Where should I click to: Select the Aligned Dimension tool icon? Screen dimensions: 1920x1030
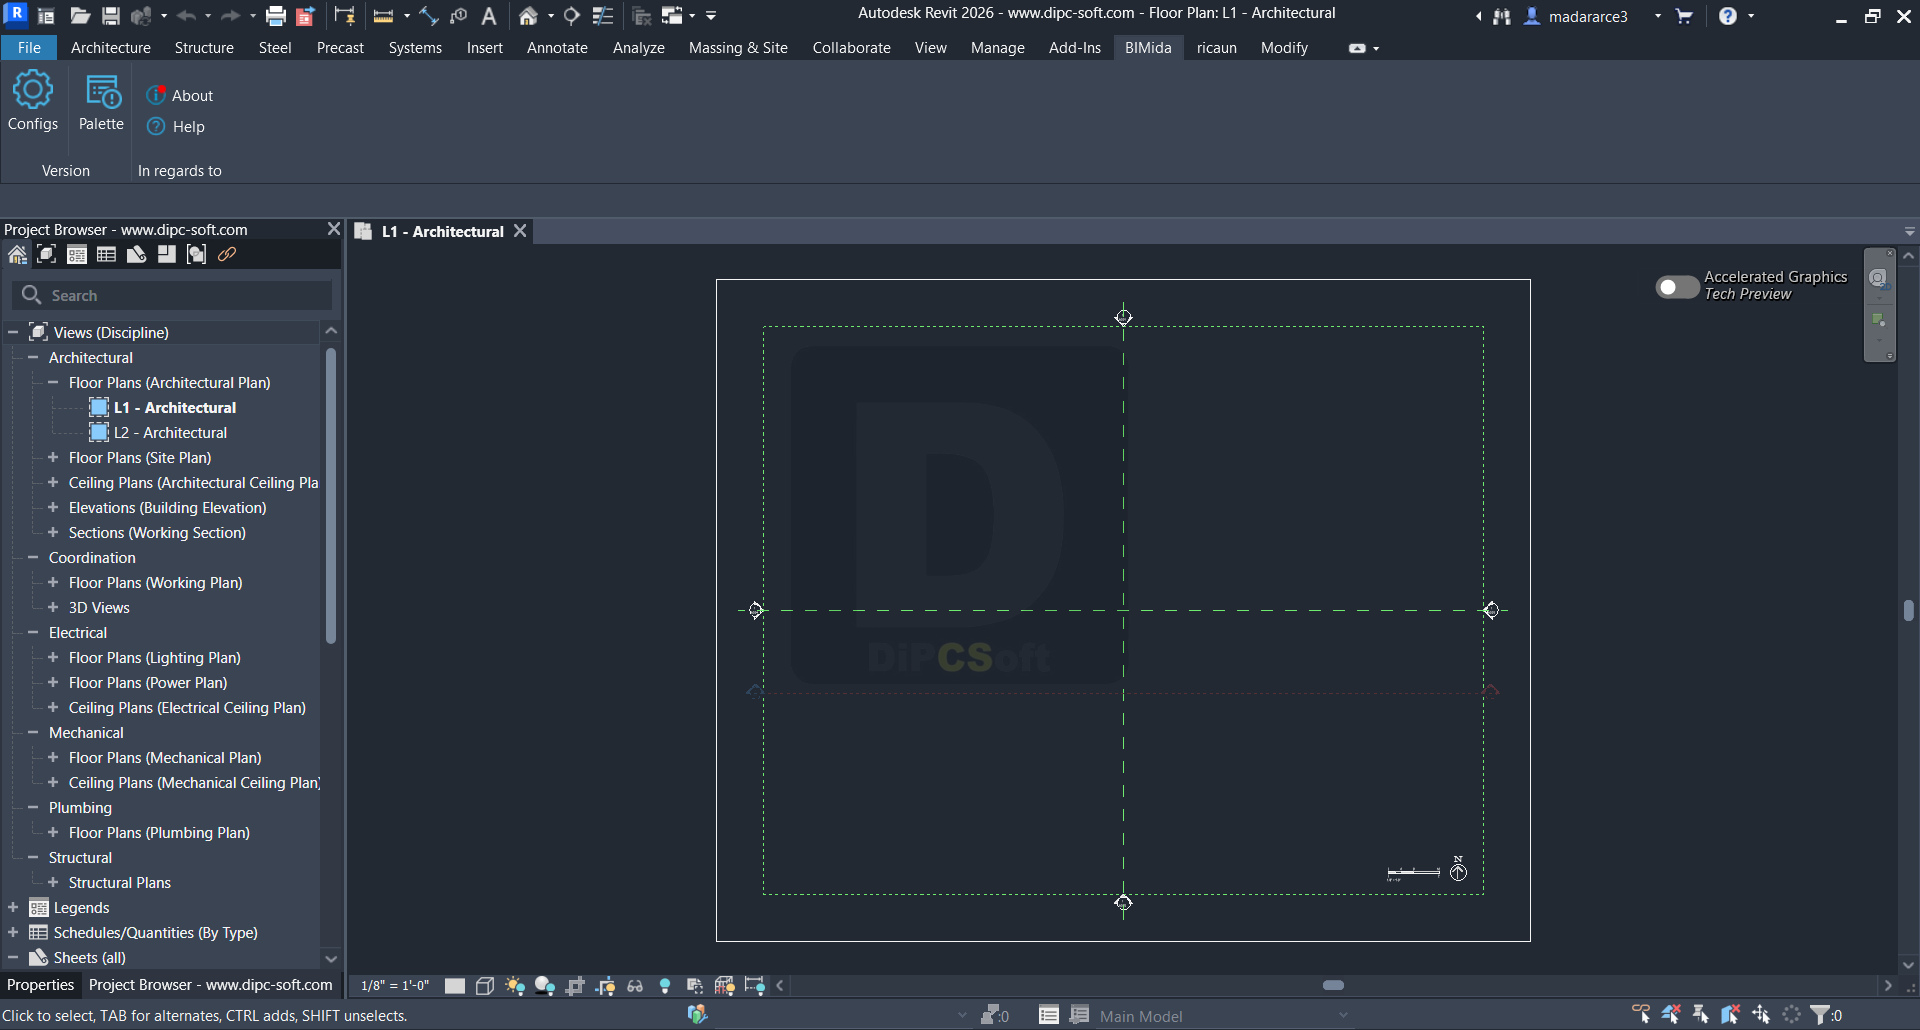429,16
